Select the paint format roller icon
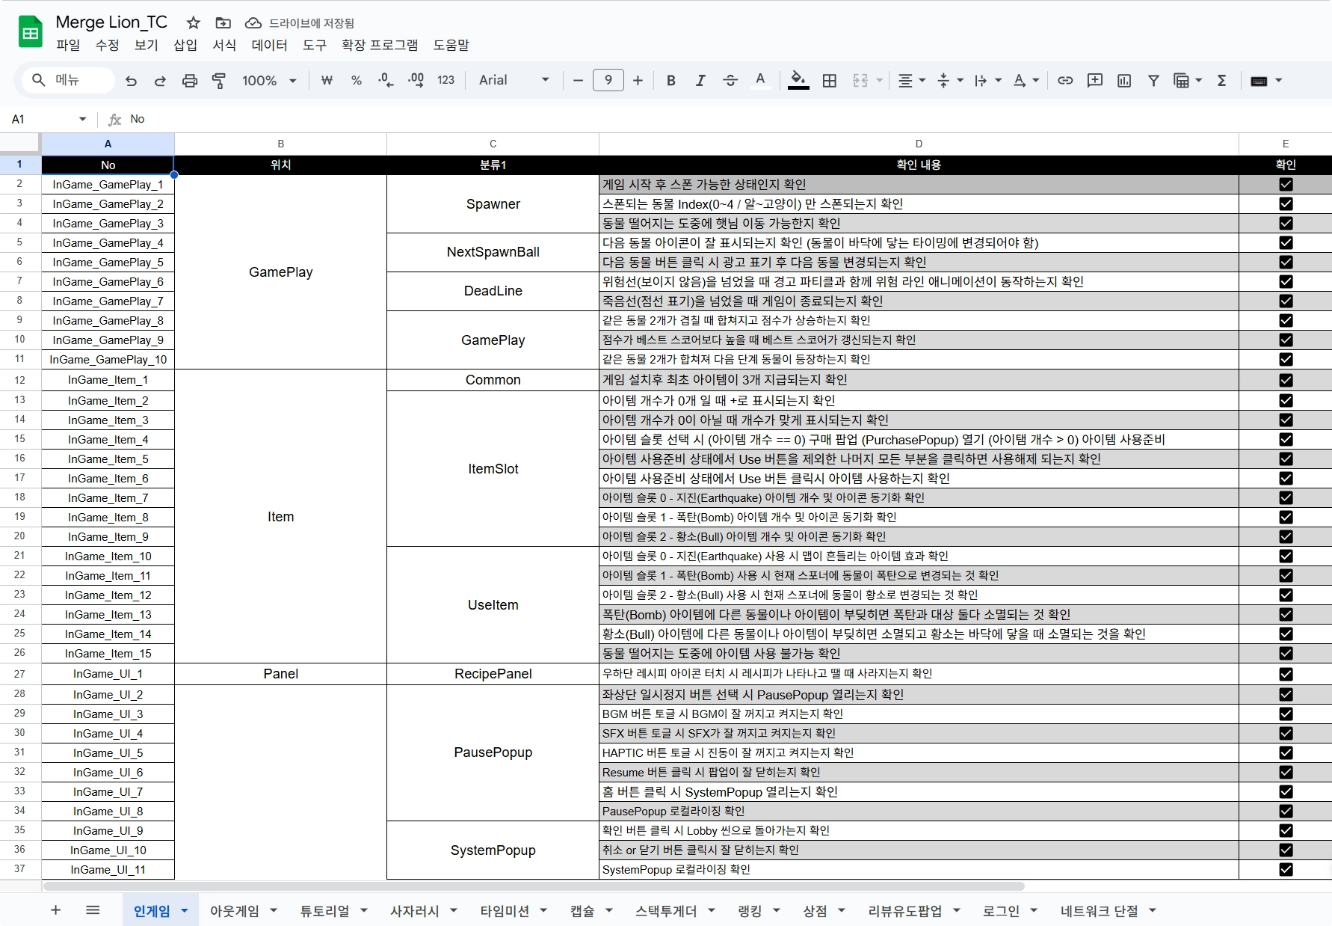 [x=219, y=80]
